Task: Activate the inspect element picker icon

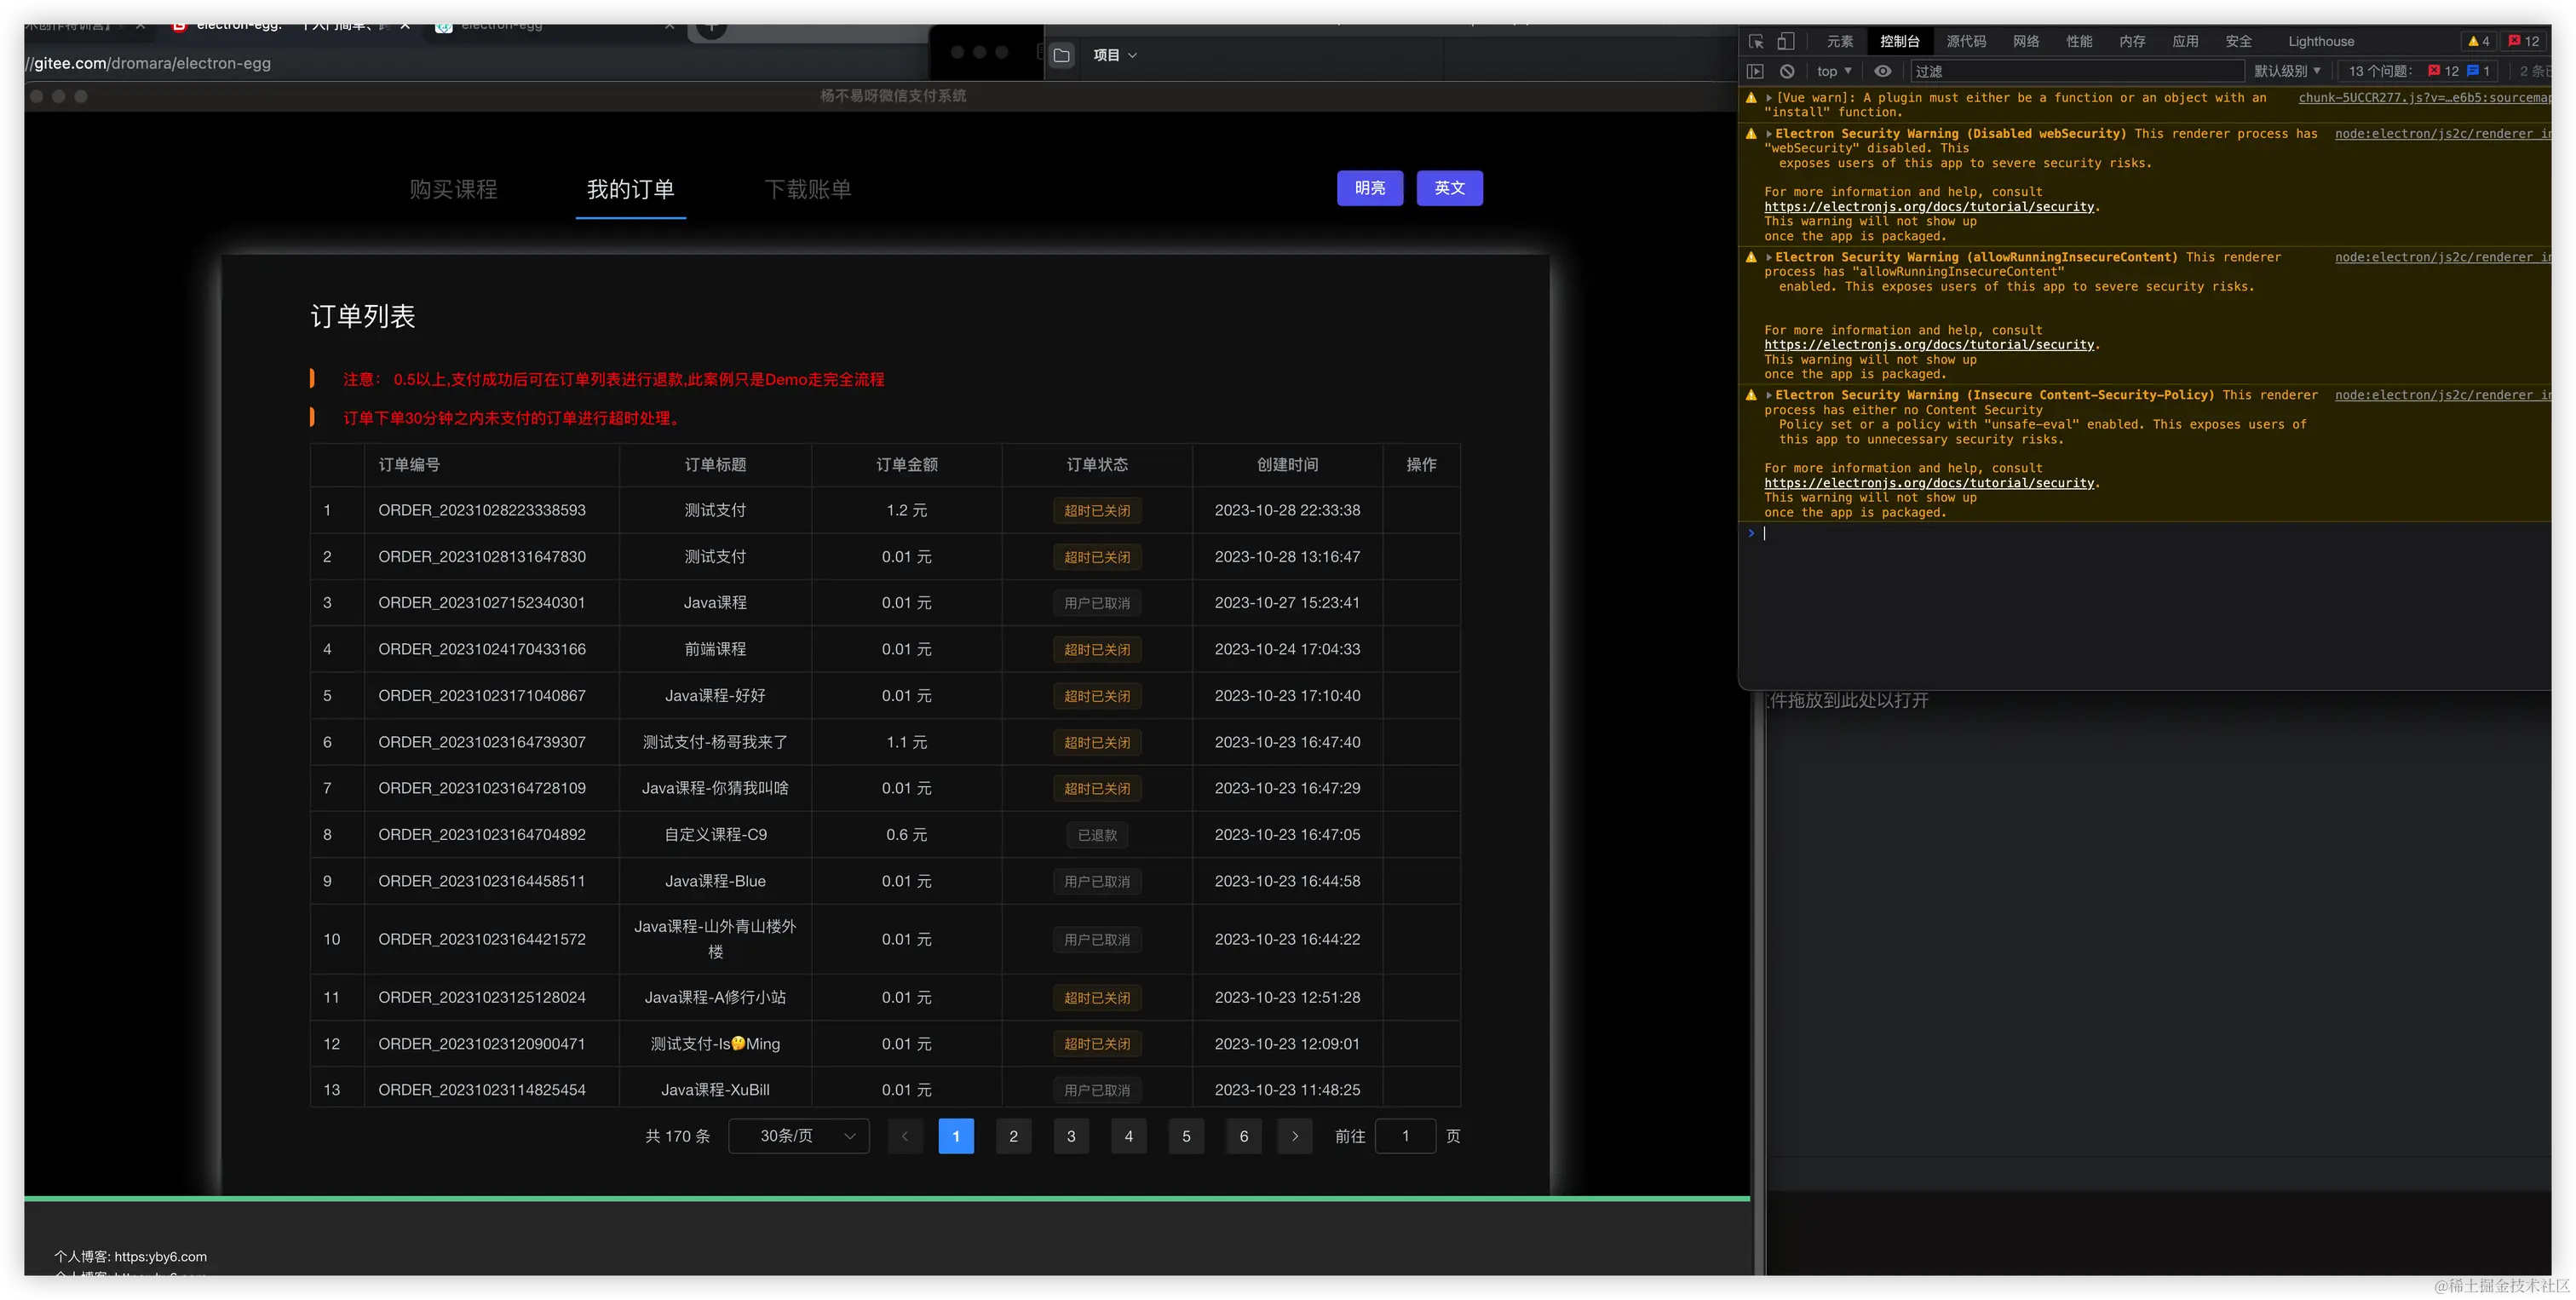Action: pyautogui.click(x=1756, y=41)
